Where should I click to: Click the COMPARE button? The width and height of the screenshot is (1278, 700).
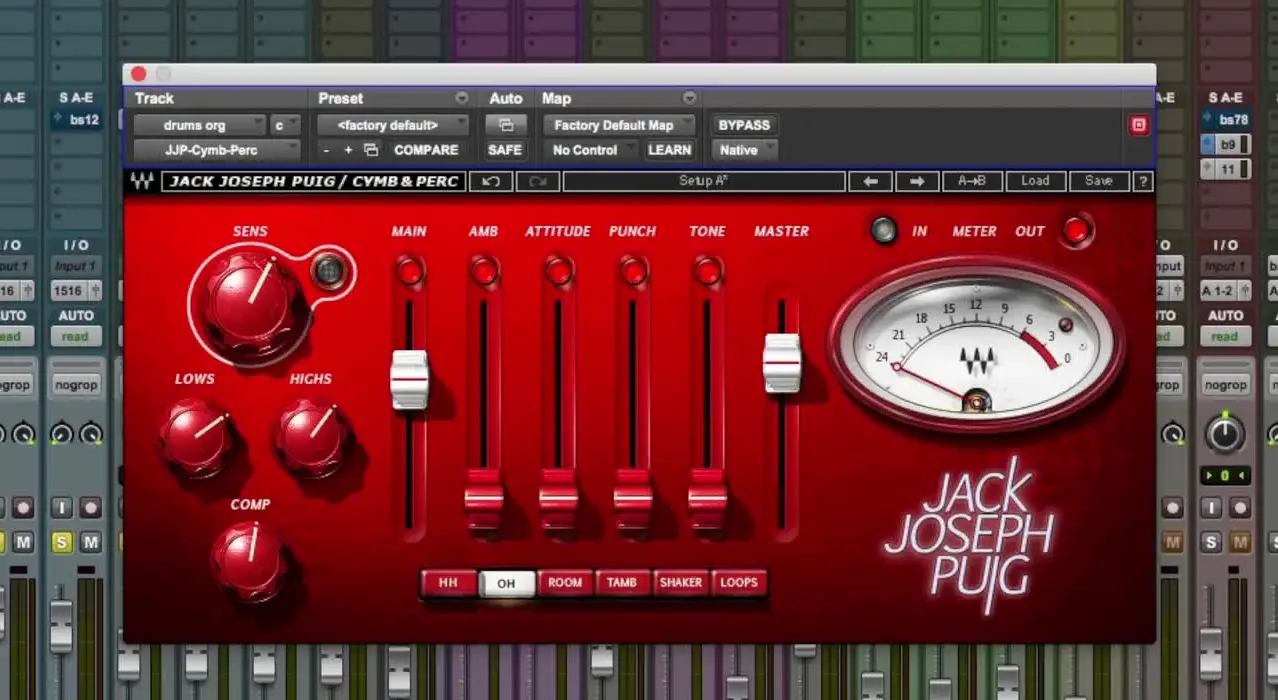tap(426, 149)
